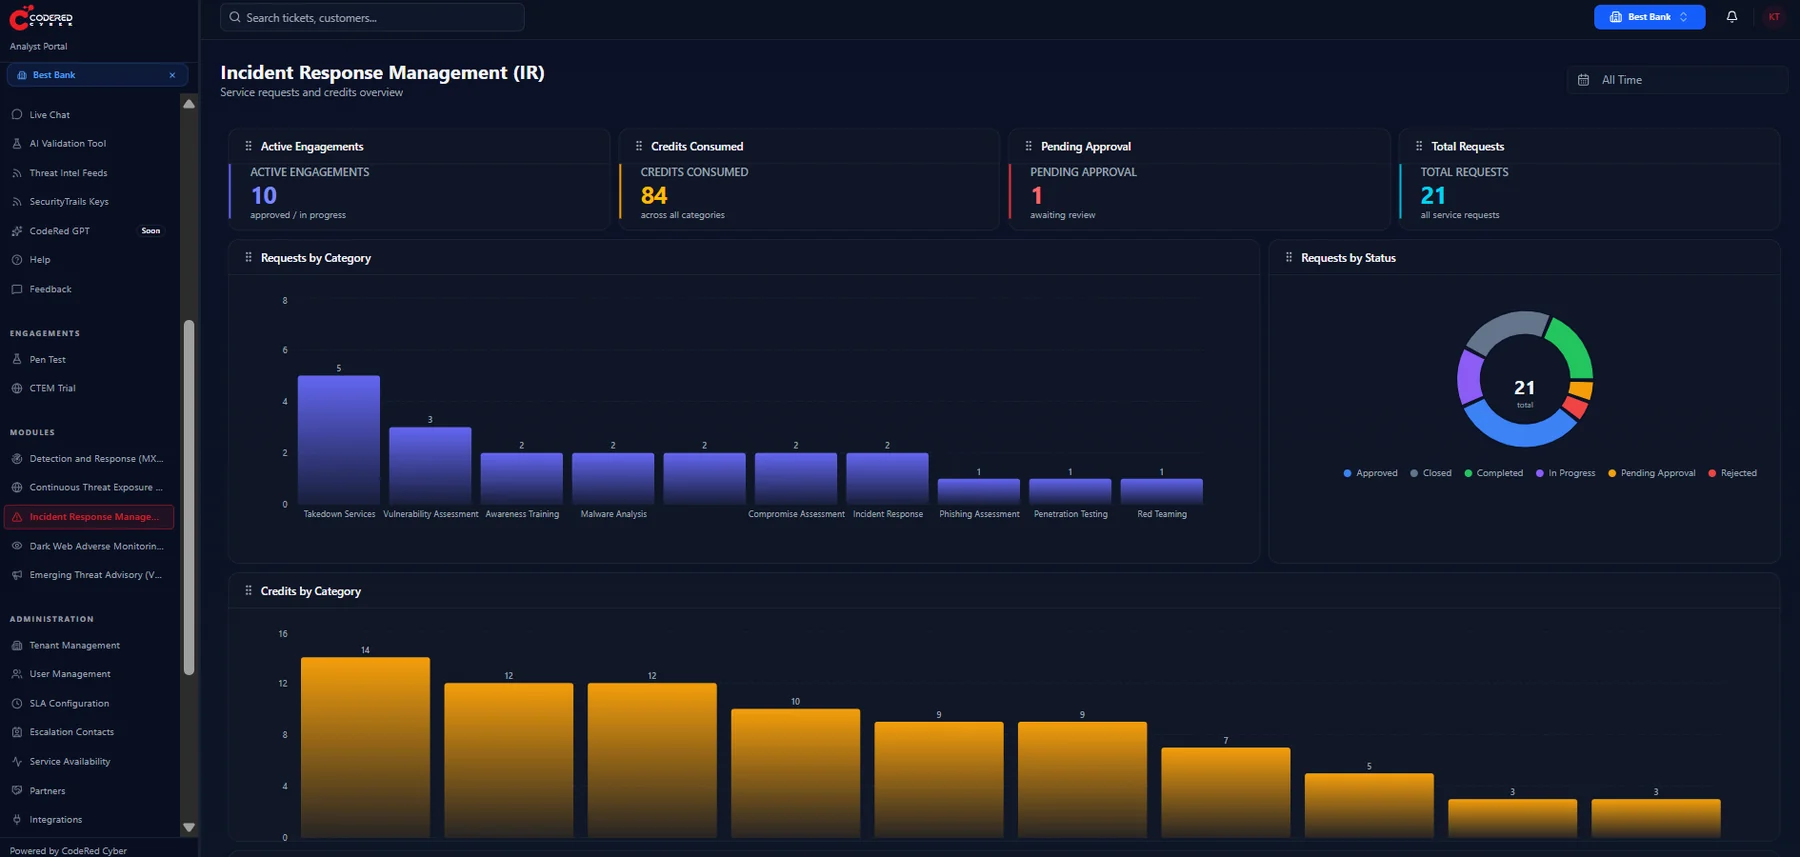Toggle the Approved legend entry
Screen dimensions: 1800x857
[1370, 473]
